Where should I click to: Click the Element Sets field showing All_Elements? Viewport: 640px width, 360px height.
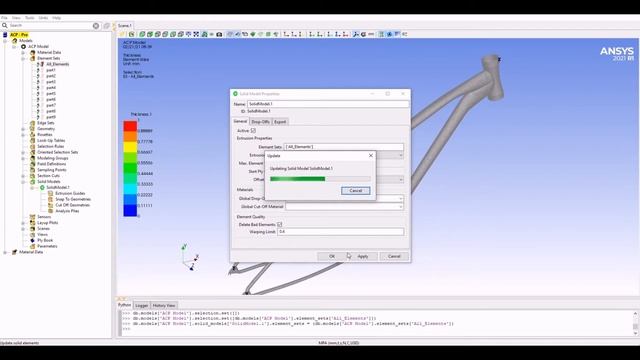[x=344, y=147]
